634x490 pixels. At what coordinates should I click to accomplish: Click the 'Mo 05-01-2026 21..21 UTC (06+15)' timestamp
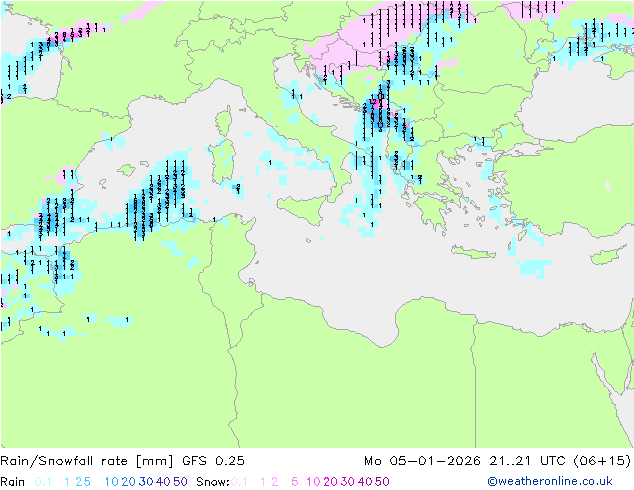(497, 461)
